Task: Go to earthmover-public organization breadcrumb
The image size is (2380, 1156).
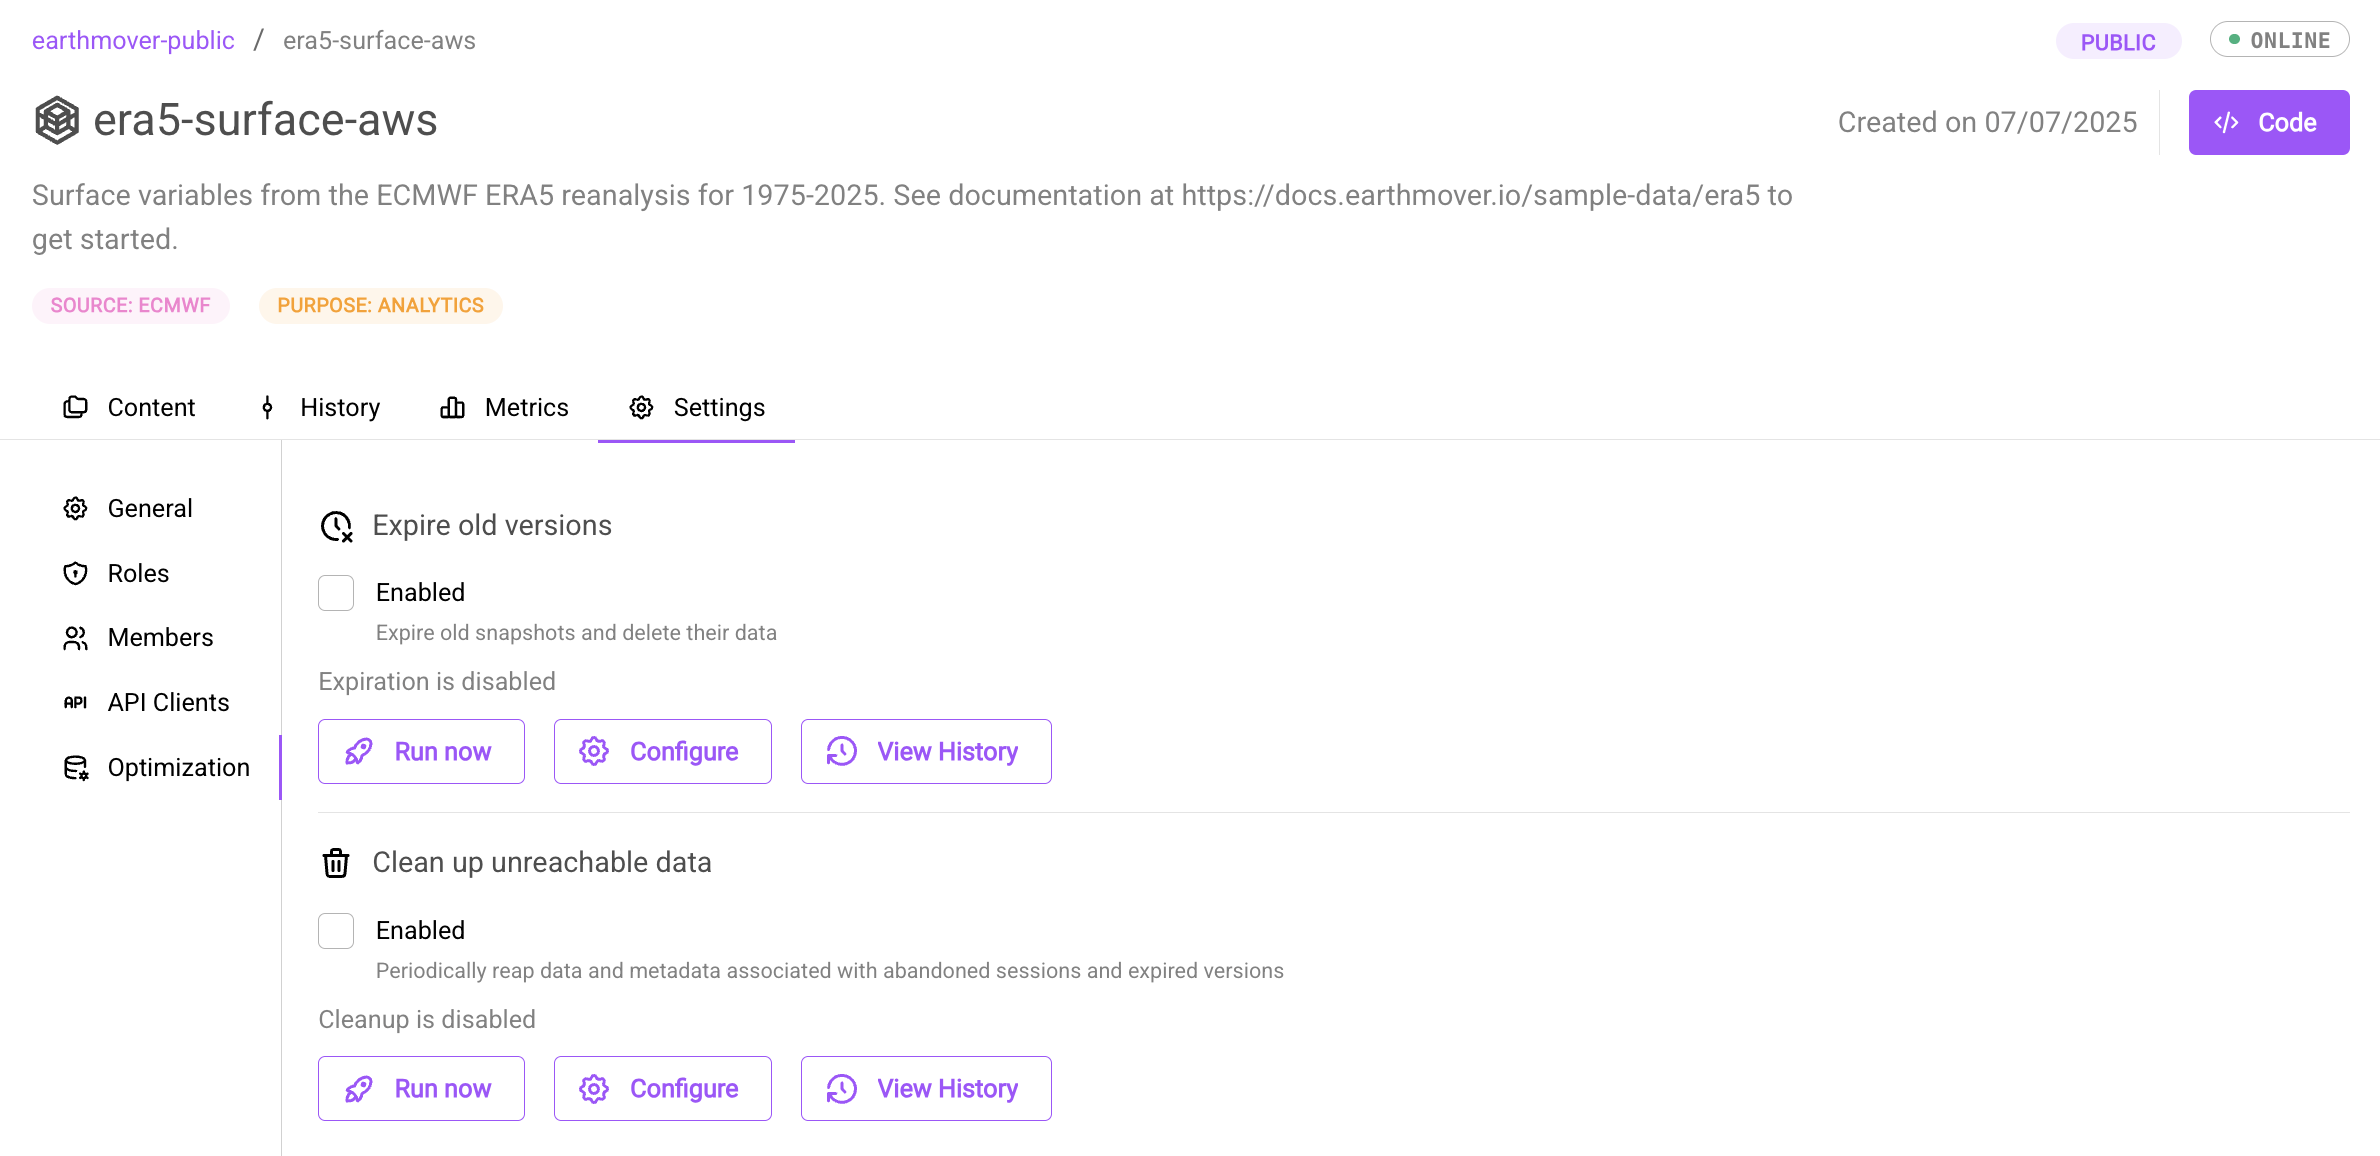Action: [x=133, y=40]
